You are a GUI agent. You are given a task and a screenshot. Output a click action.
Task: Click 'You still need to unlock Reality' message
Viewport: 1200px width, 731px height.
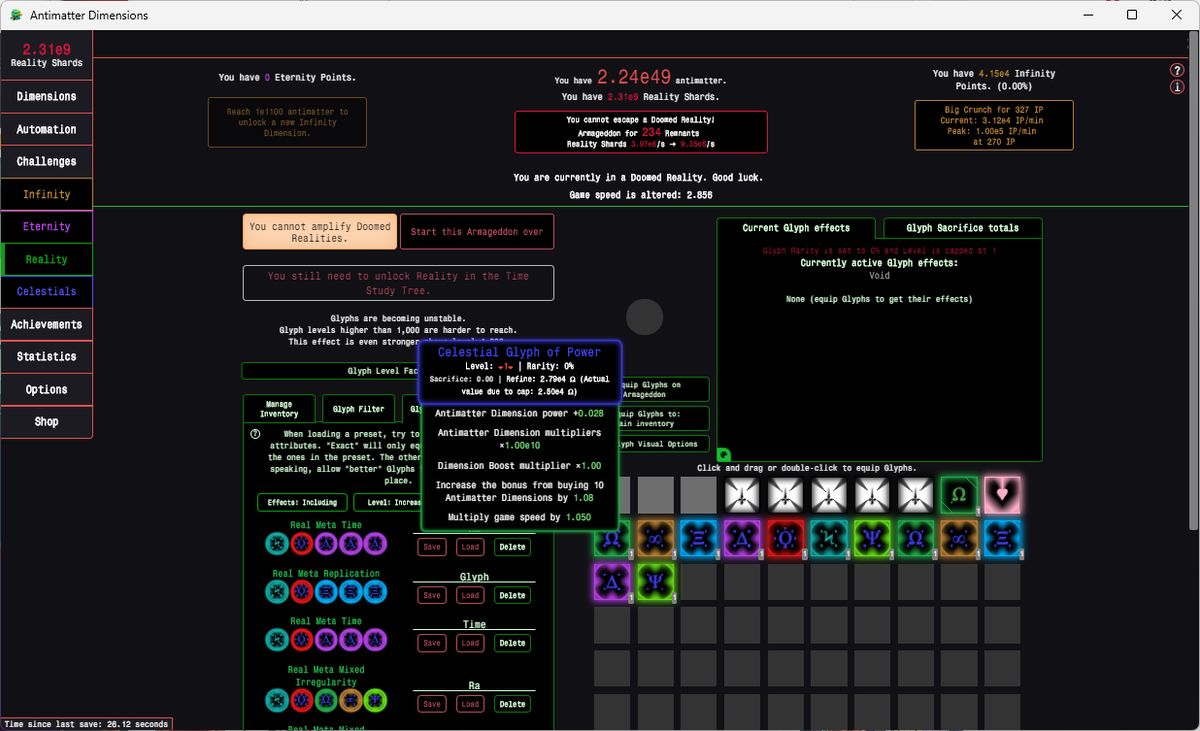[398, 283]
